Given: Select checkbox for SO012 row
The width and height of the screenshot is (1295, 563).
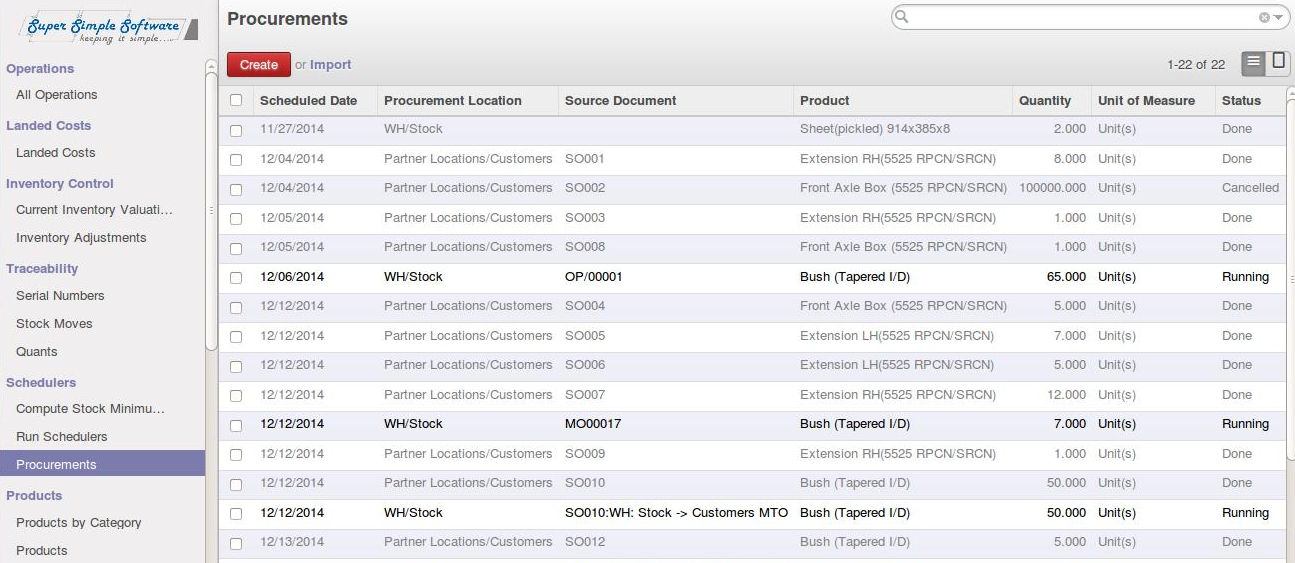Looking at the screenshot, I should point(236,543).
